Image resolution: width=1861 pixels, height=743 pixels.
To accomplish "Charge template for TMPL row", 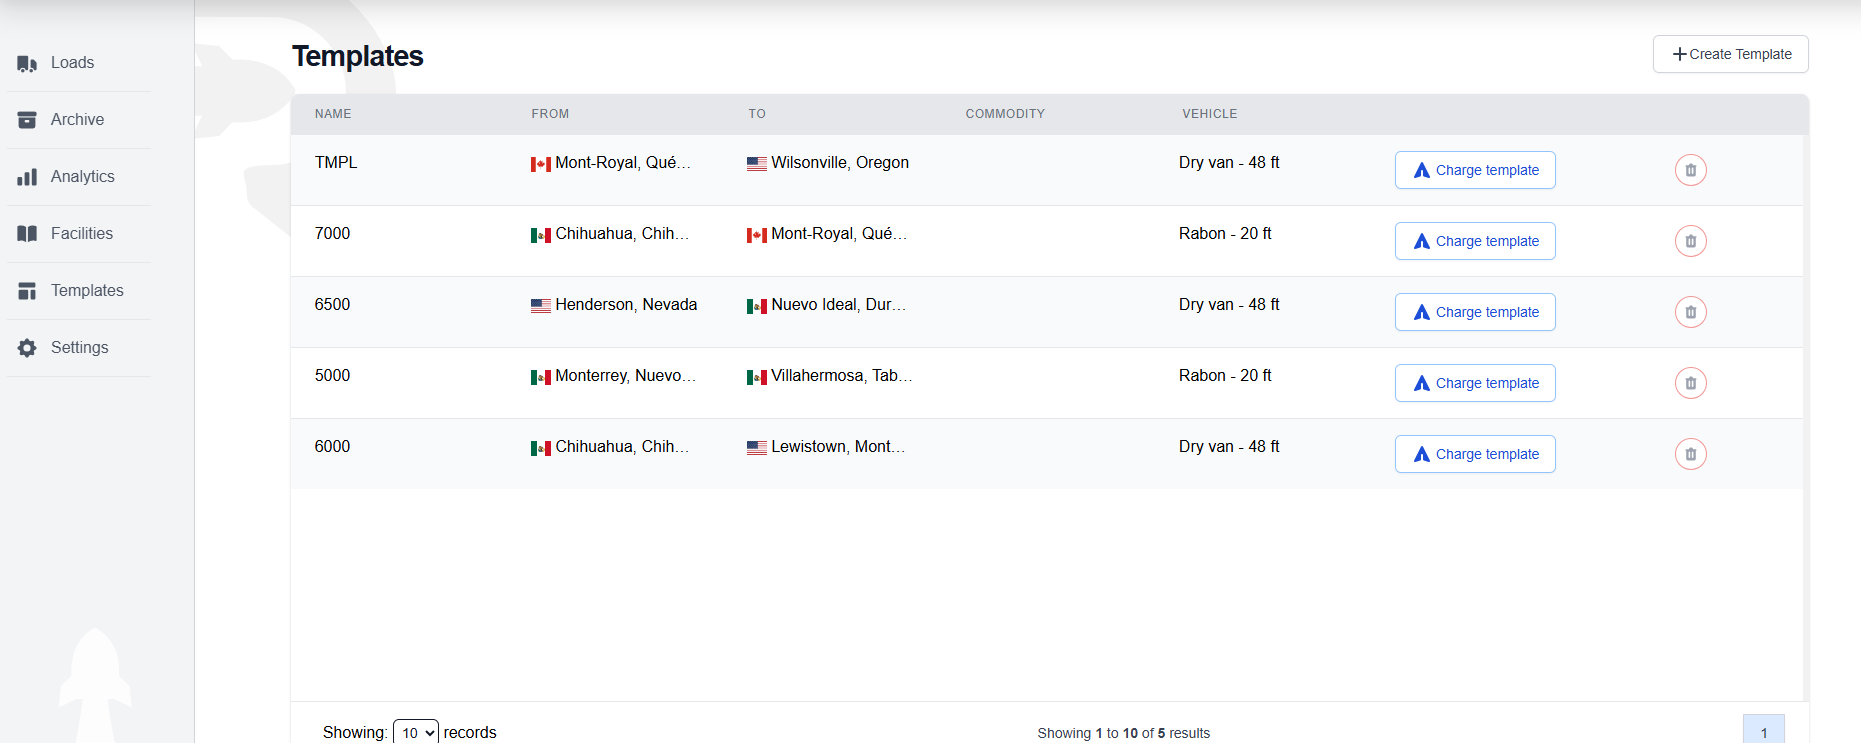I will [1475, 170].
